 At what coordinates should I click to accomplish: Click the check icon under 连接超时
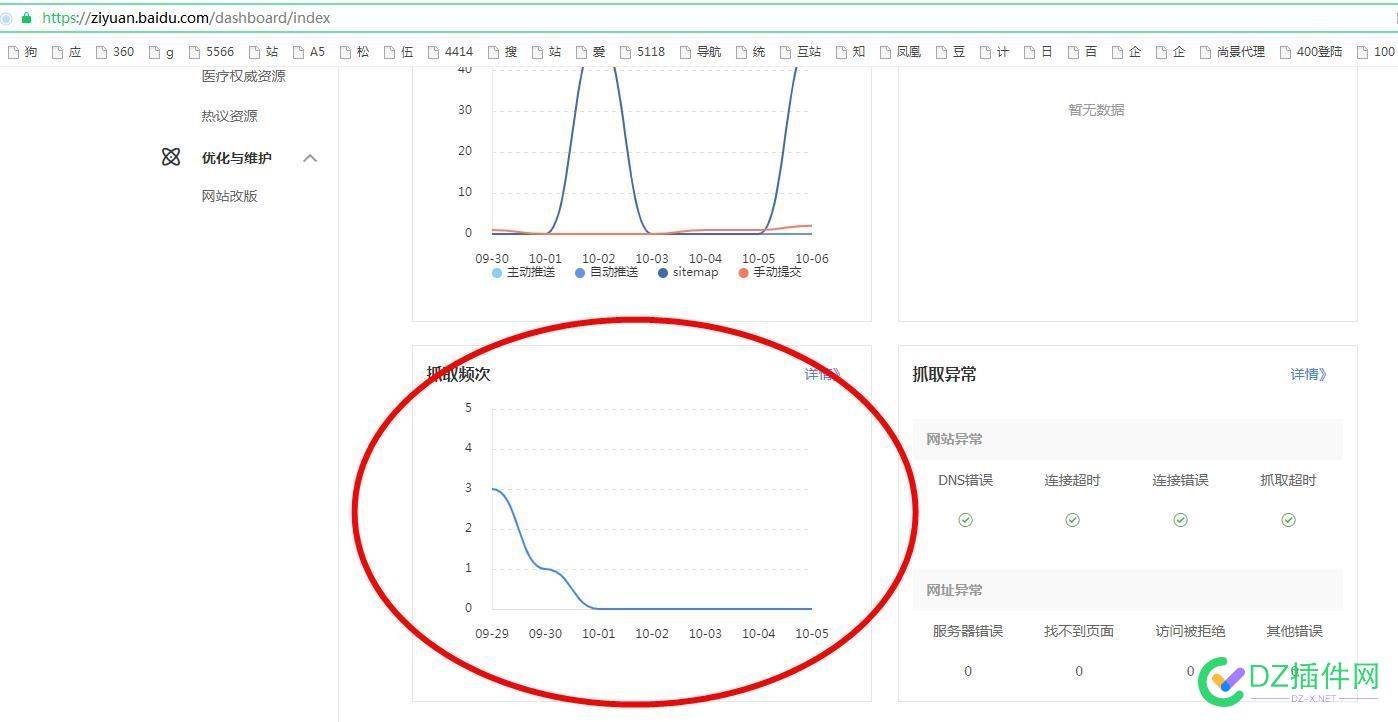[1072, 520]
